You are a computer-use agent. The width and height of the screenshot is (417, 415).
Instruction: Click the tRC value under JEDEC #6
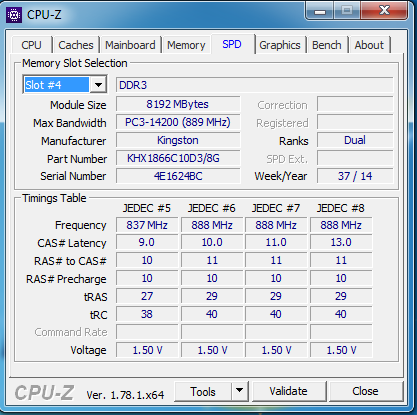(212, 314)
